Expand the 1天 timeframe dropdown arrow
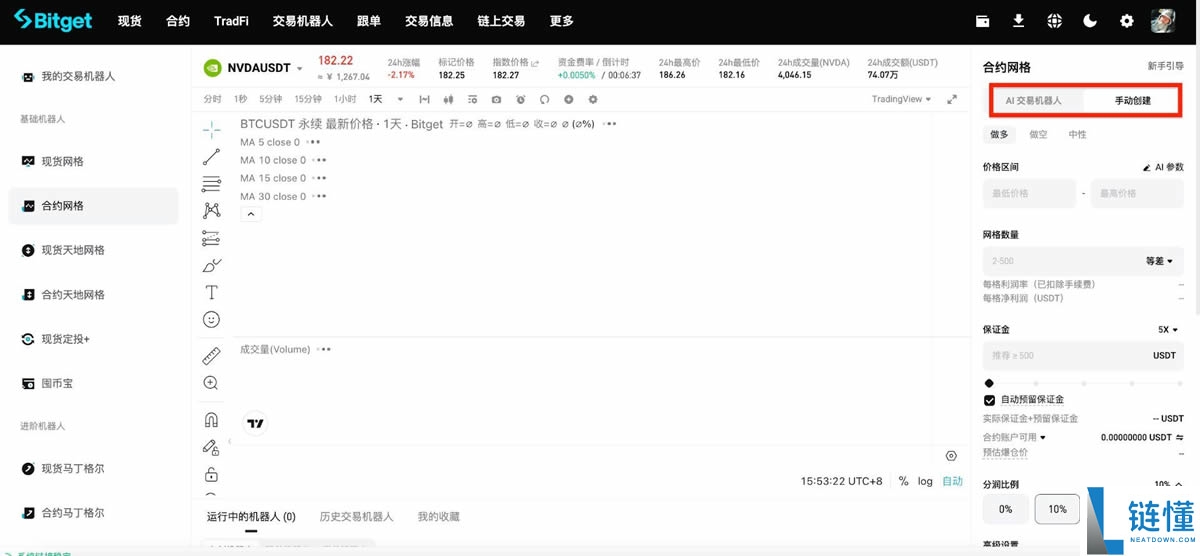The height and width of the screenshot is (556, 1200). (x=400, y=99)
